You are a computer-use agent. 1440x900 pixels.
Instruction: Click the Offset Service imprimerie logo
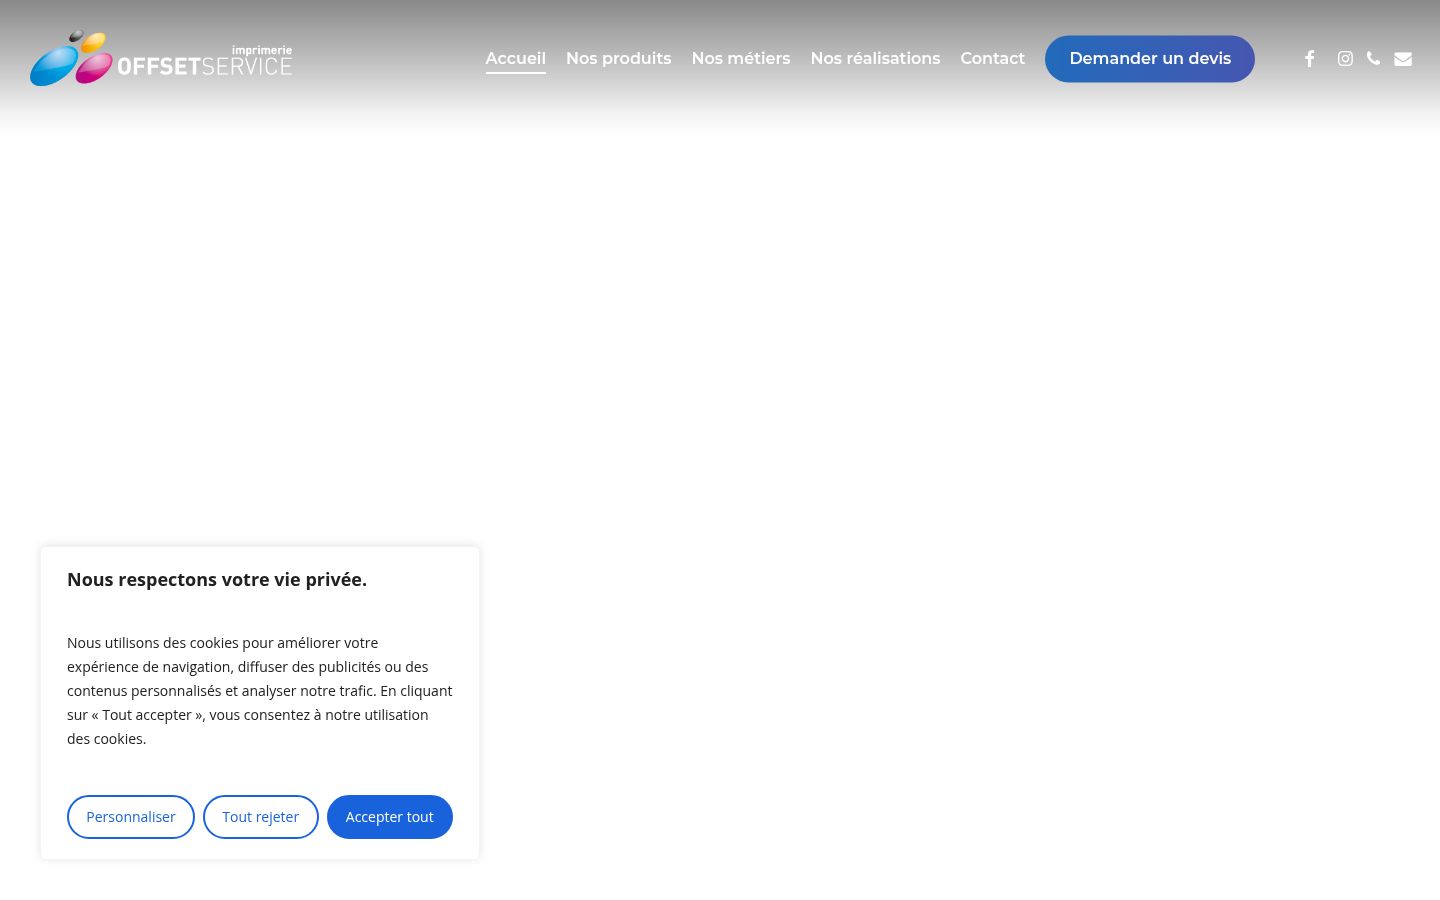(x=161, y=59)
